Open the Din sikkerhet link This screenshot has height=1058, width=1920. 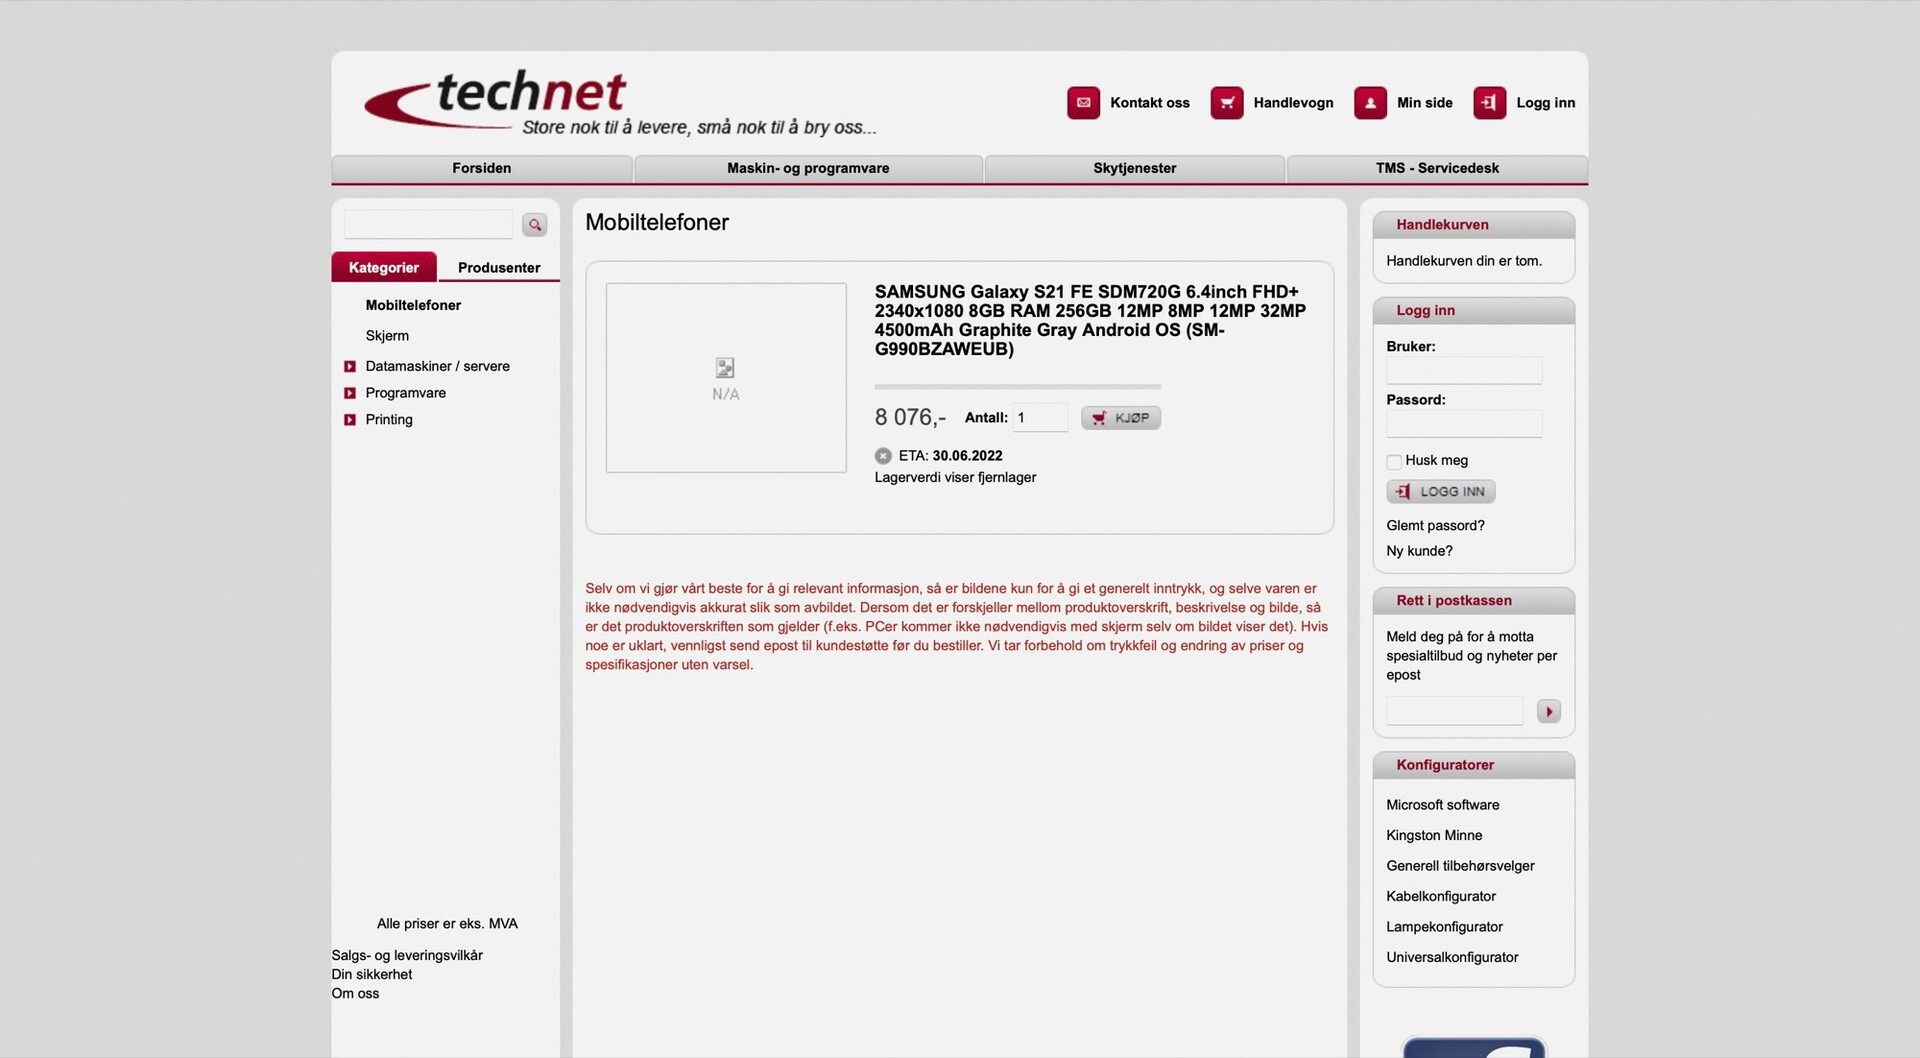point(372,975)
